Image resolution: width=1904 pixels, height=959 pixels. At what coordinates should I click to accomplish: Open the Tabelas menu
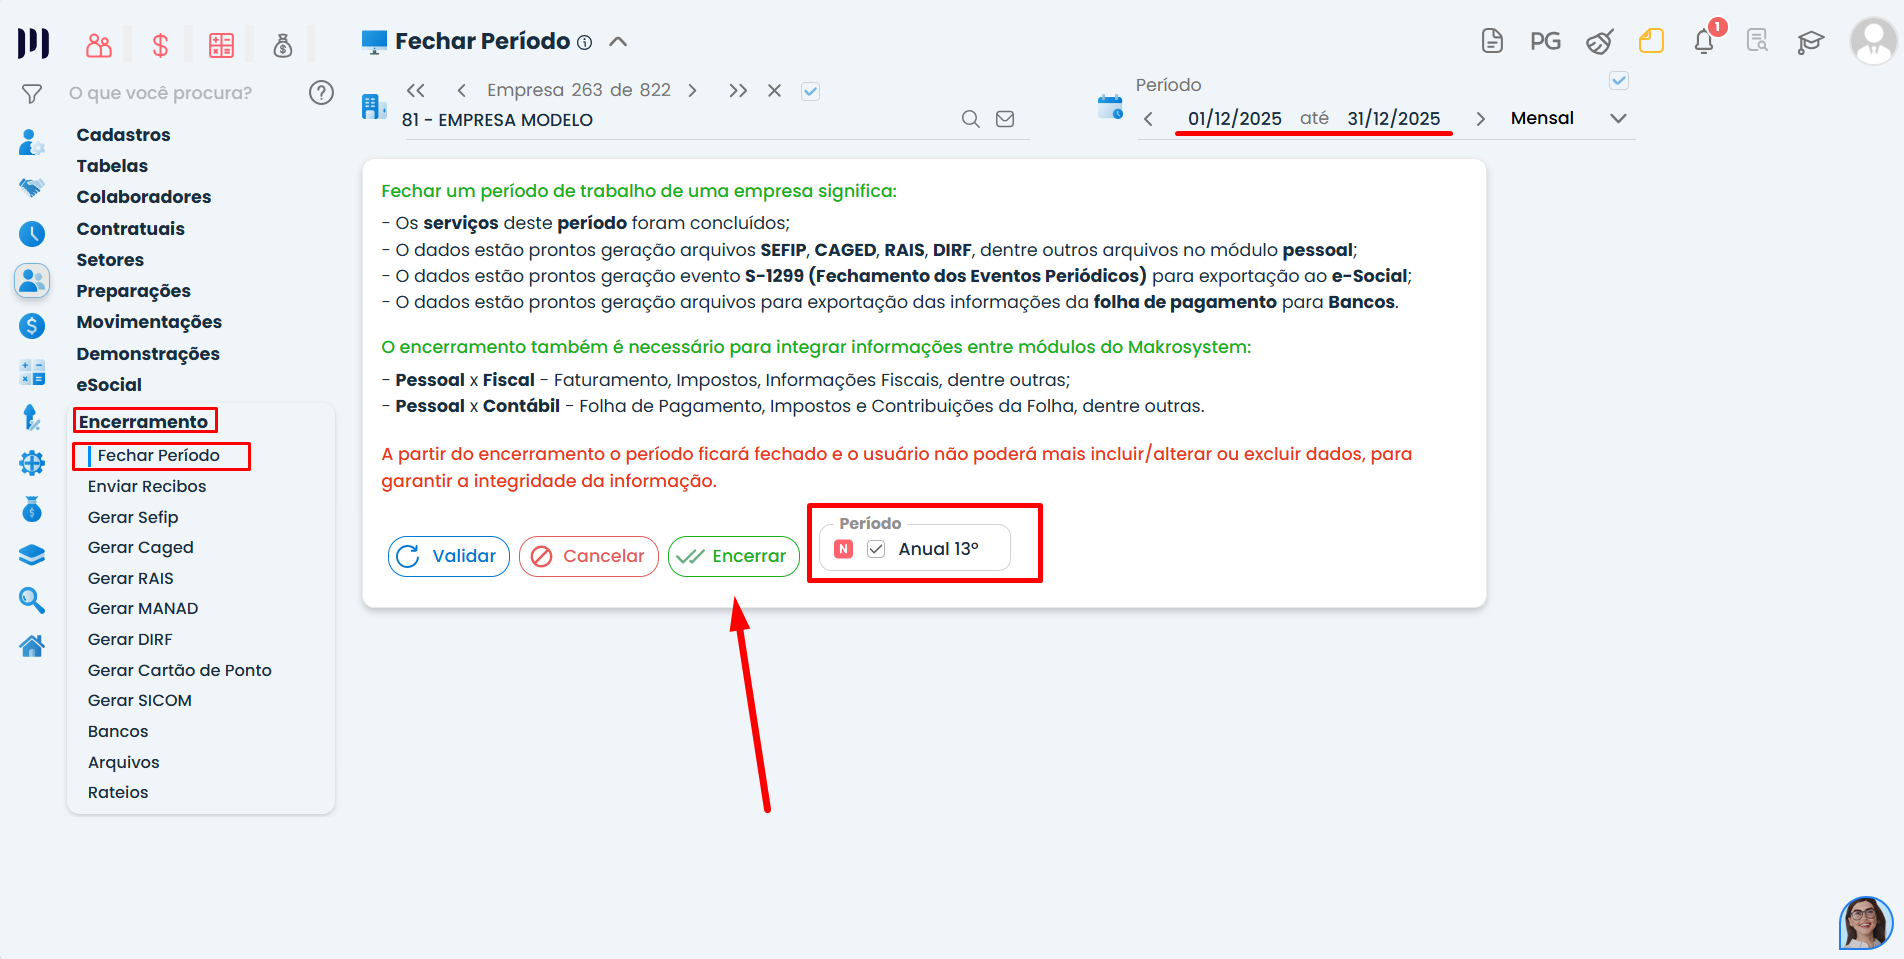point(112,166)
